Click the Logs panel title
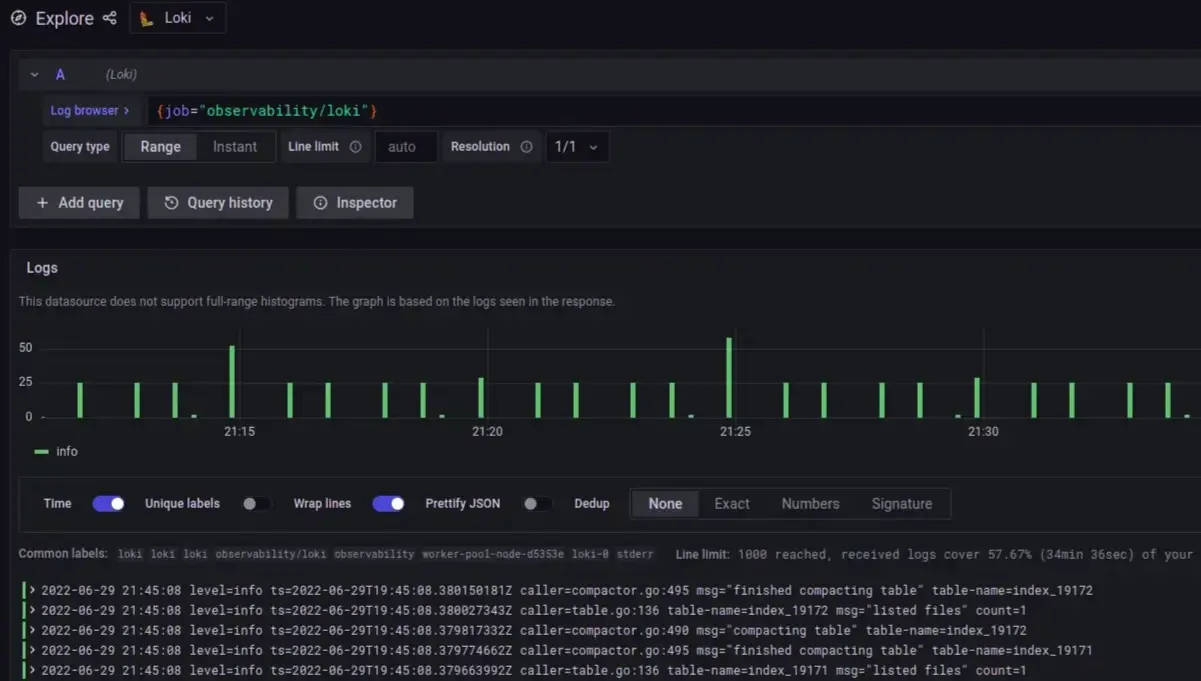Image resolution: width=1201 pixels, height=681 pixels. 42,268
